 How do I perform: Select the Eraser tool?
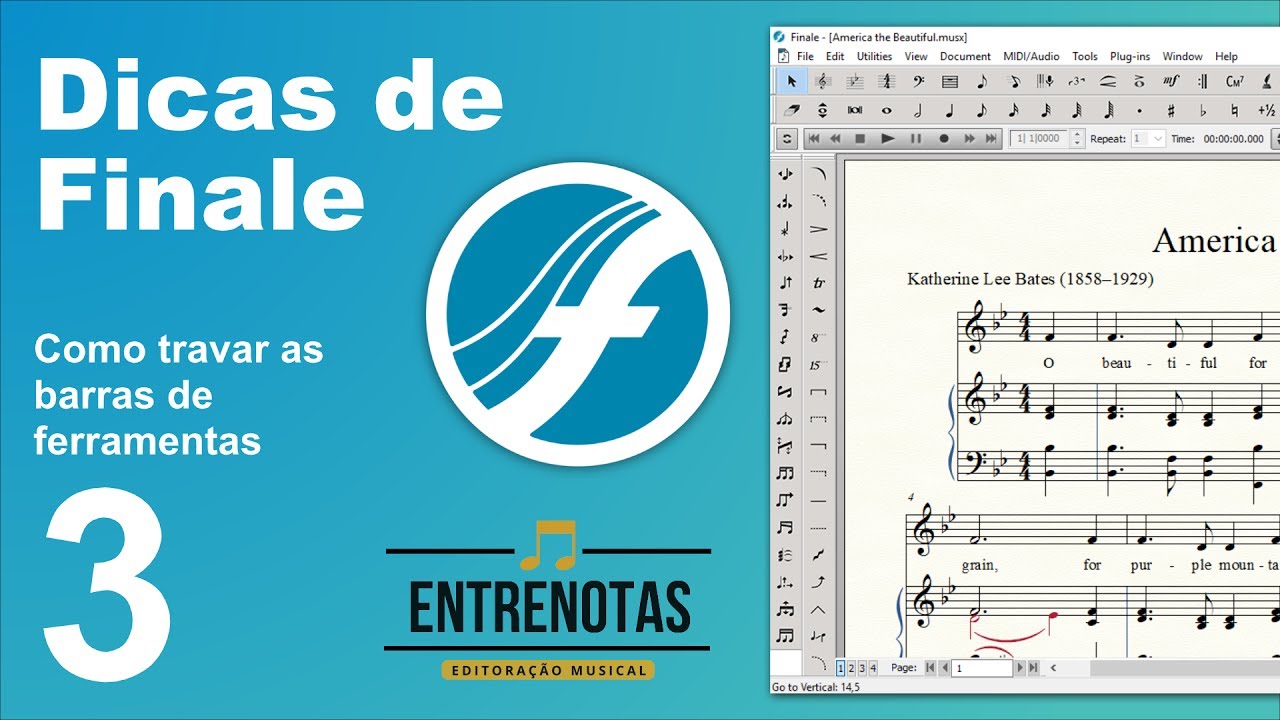(791, 110)
